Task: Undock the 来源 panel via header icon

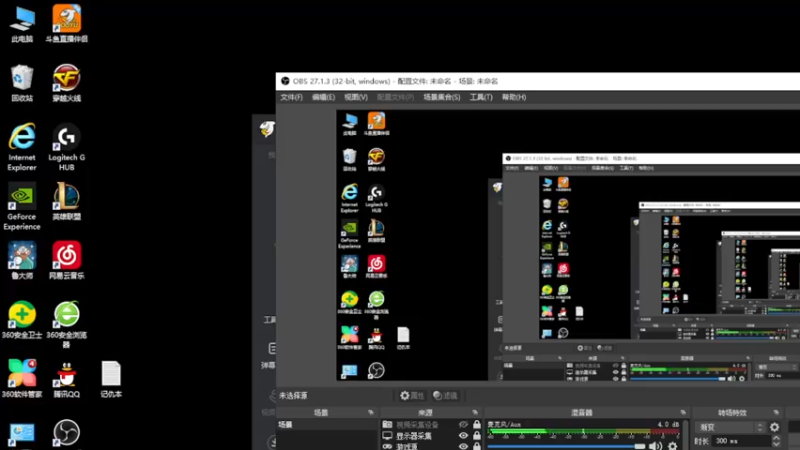Action: click(475, 412)
